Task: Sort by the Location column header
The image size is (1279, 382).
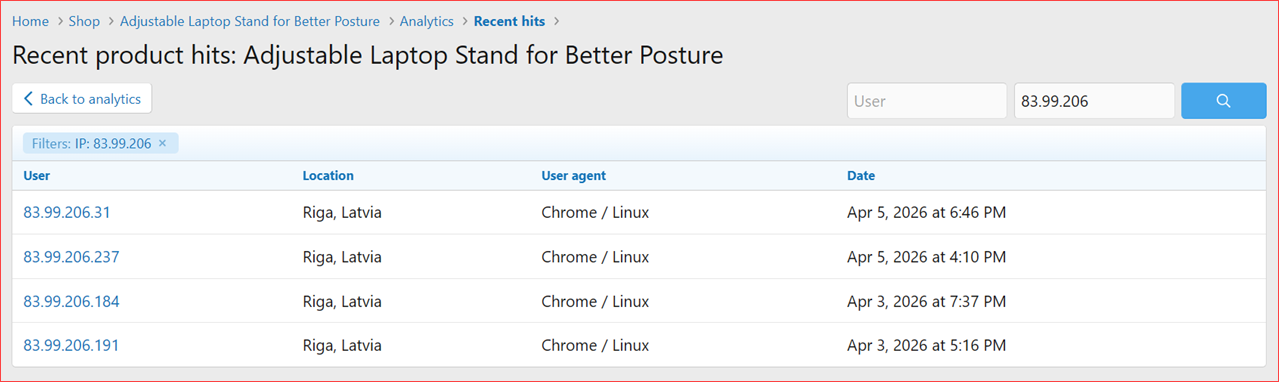Action: [x=328, y=176]
